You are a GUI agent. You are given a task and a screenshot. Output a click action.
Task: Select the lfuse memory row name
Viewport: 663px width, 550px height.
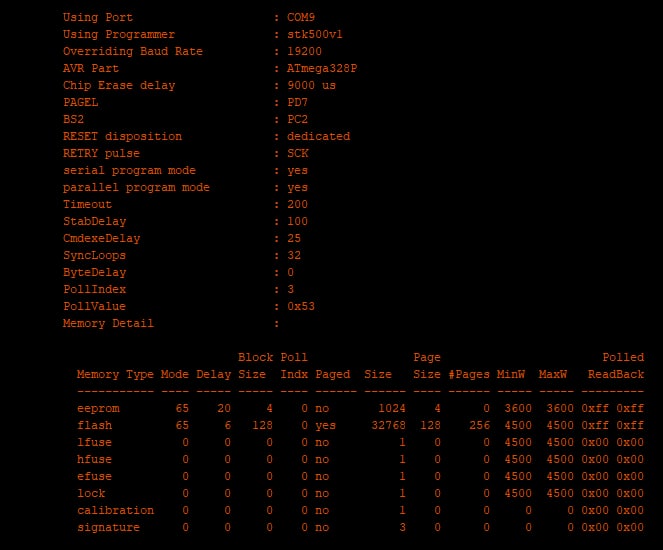[x=94, y=443]
